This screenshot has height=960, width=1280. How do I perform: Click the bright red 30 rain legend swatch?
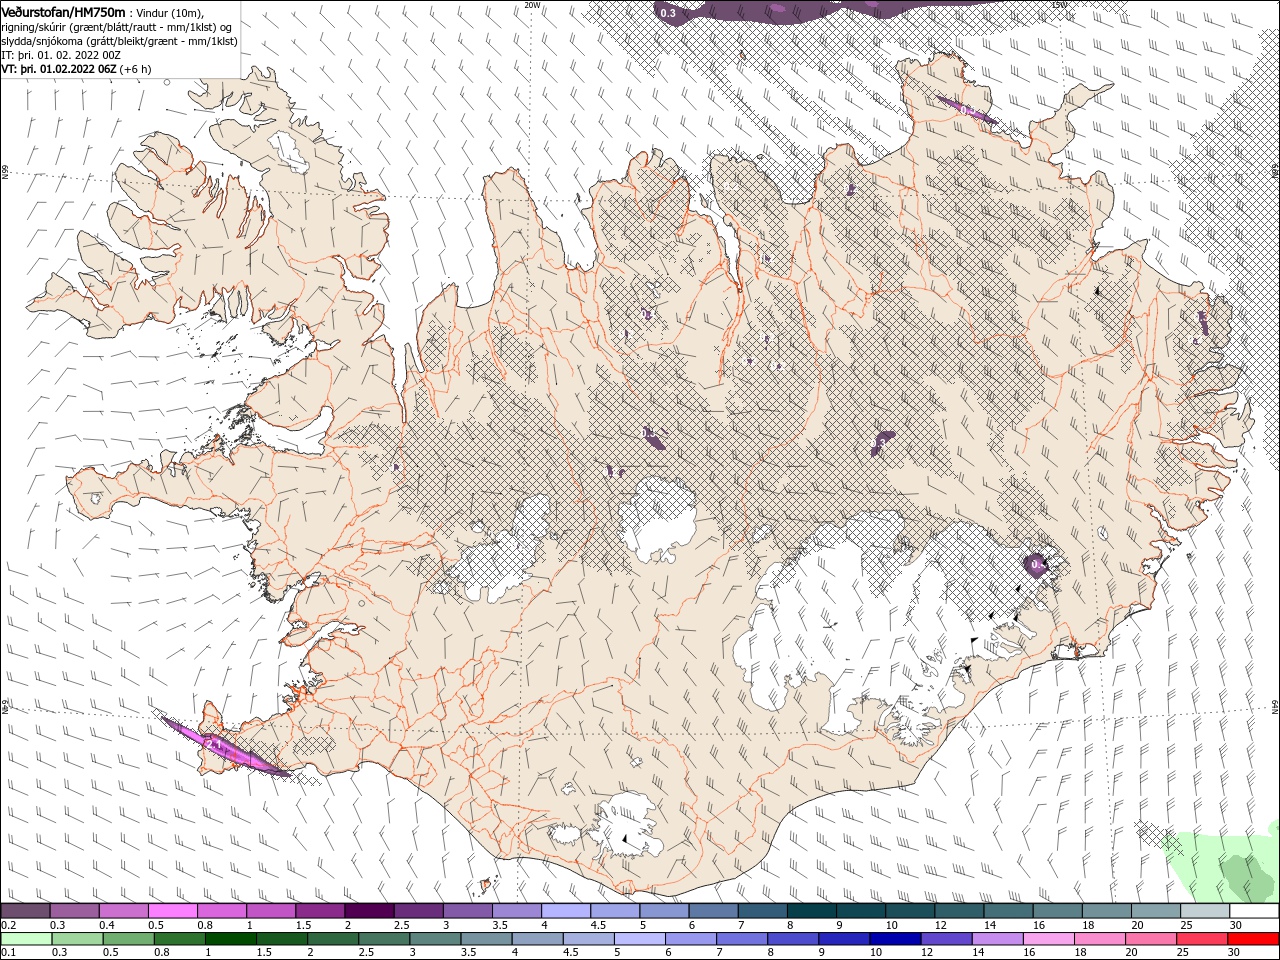[x=1252, y=939]
